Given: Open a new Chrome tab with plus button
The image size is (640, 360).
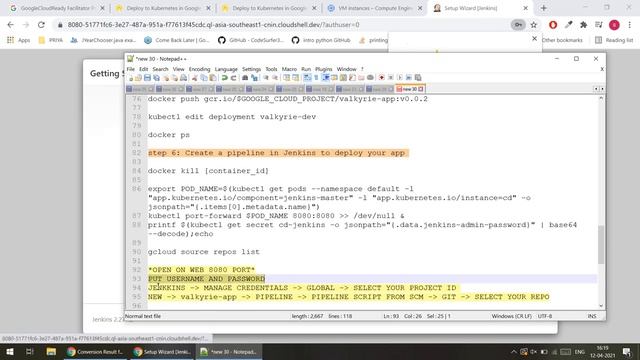Looking at the screenshot, I should [543, 8].
